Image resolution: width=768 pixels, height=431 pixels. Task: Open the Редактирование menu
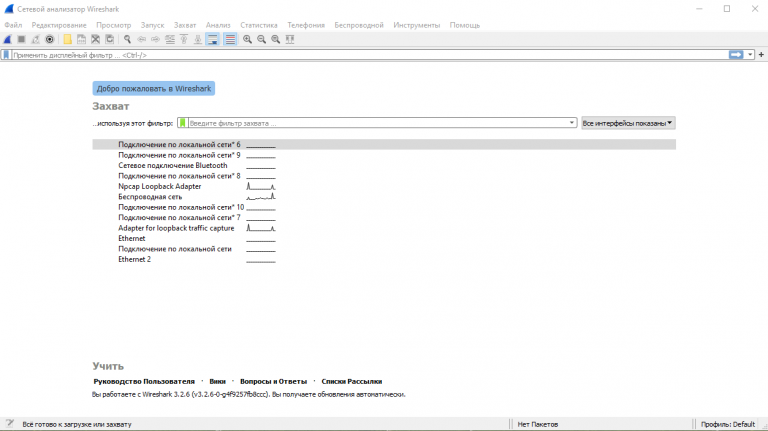[59, 25]
